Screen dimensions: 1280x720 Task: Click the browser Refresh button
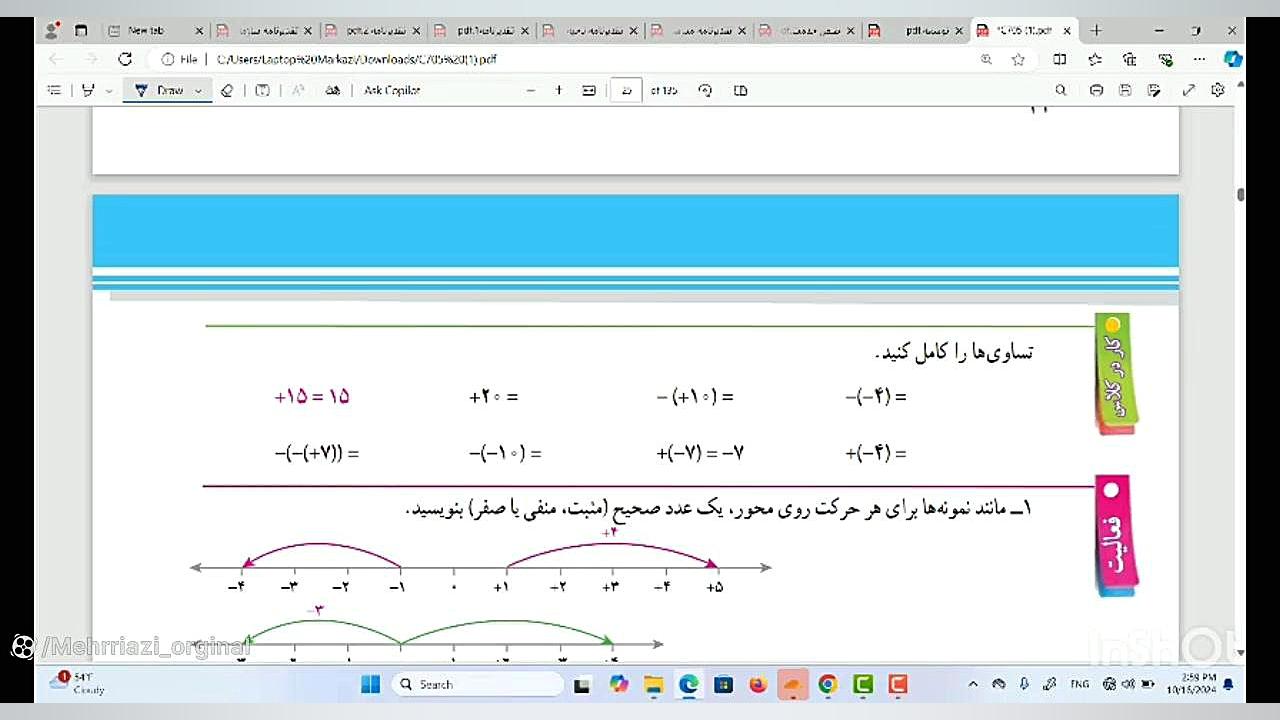coord(125,59)
